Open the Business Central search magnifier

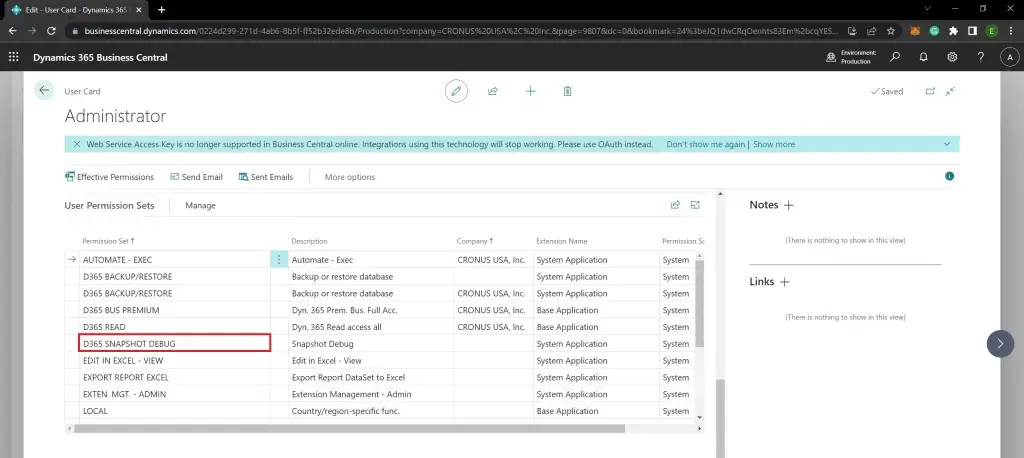[895, 57]
